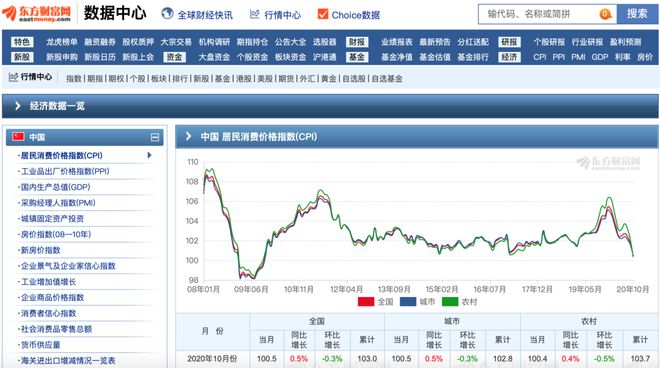Click the Eastmoney logo at top left
This screenshot has height=368, width=660.
pos(37,13)
